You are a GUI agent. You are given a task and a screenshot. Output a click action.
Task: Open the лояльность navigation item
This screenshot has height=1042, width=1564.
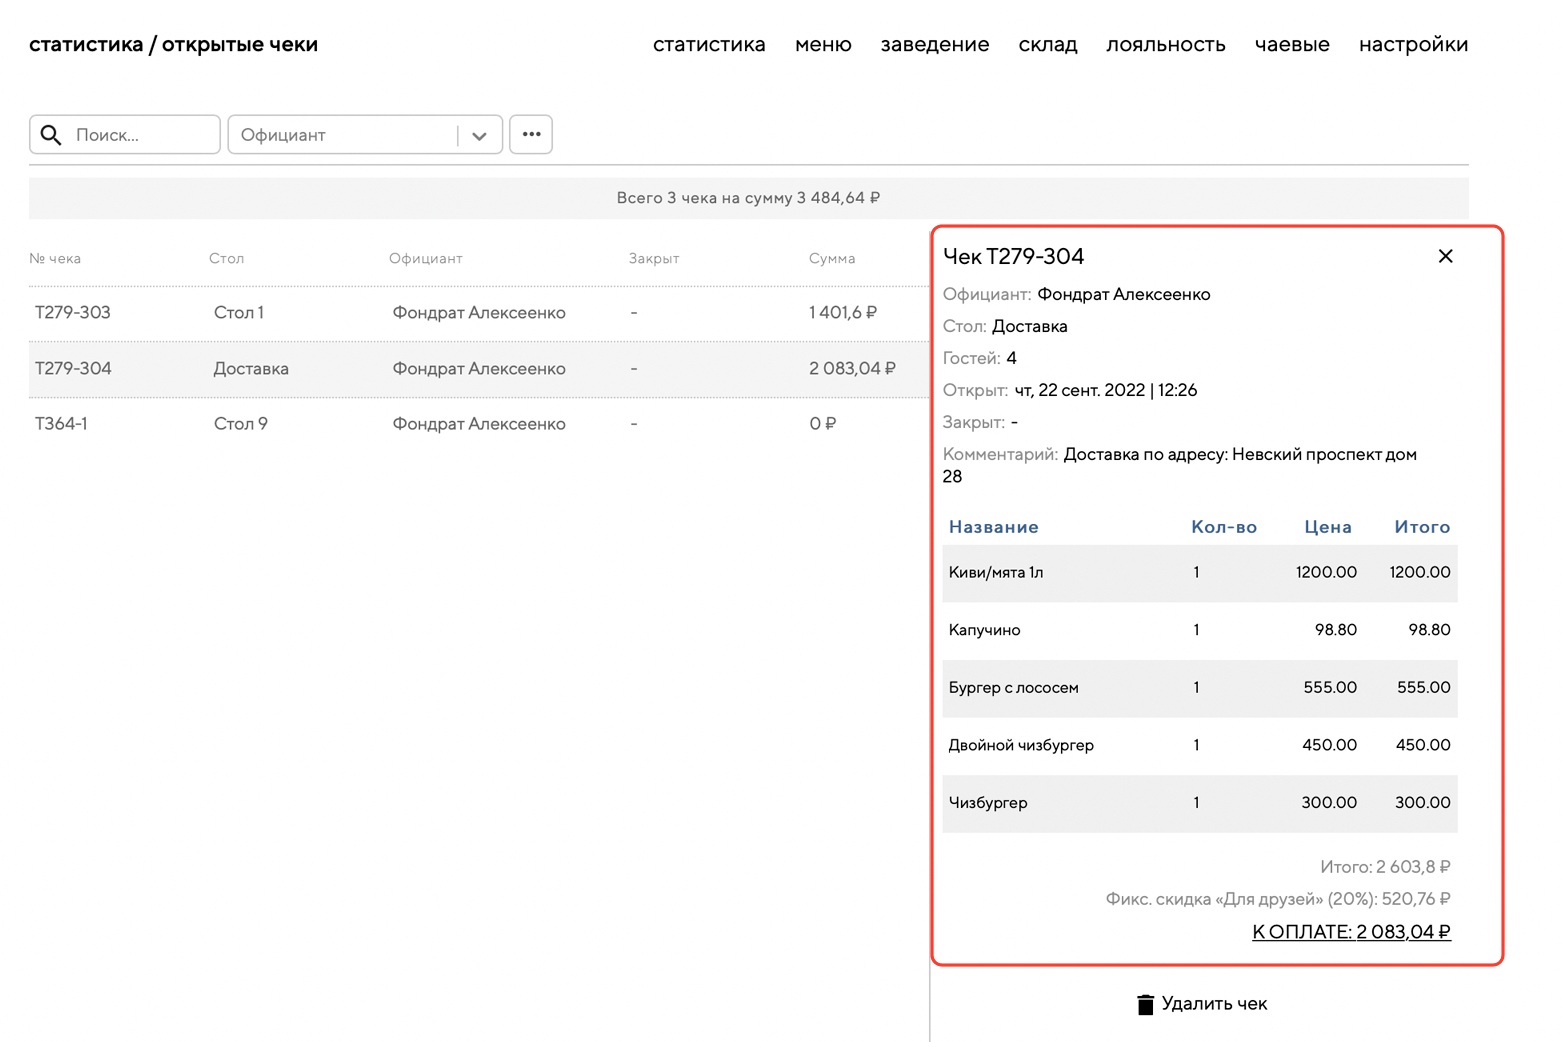1165,45
